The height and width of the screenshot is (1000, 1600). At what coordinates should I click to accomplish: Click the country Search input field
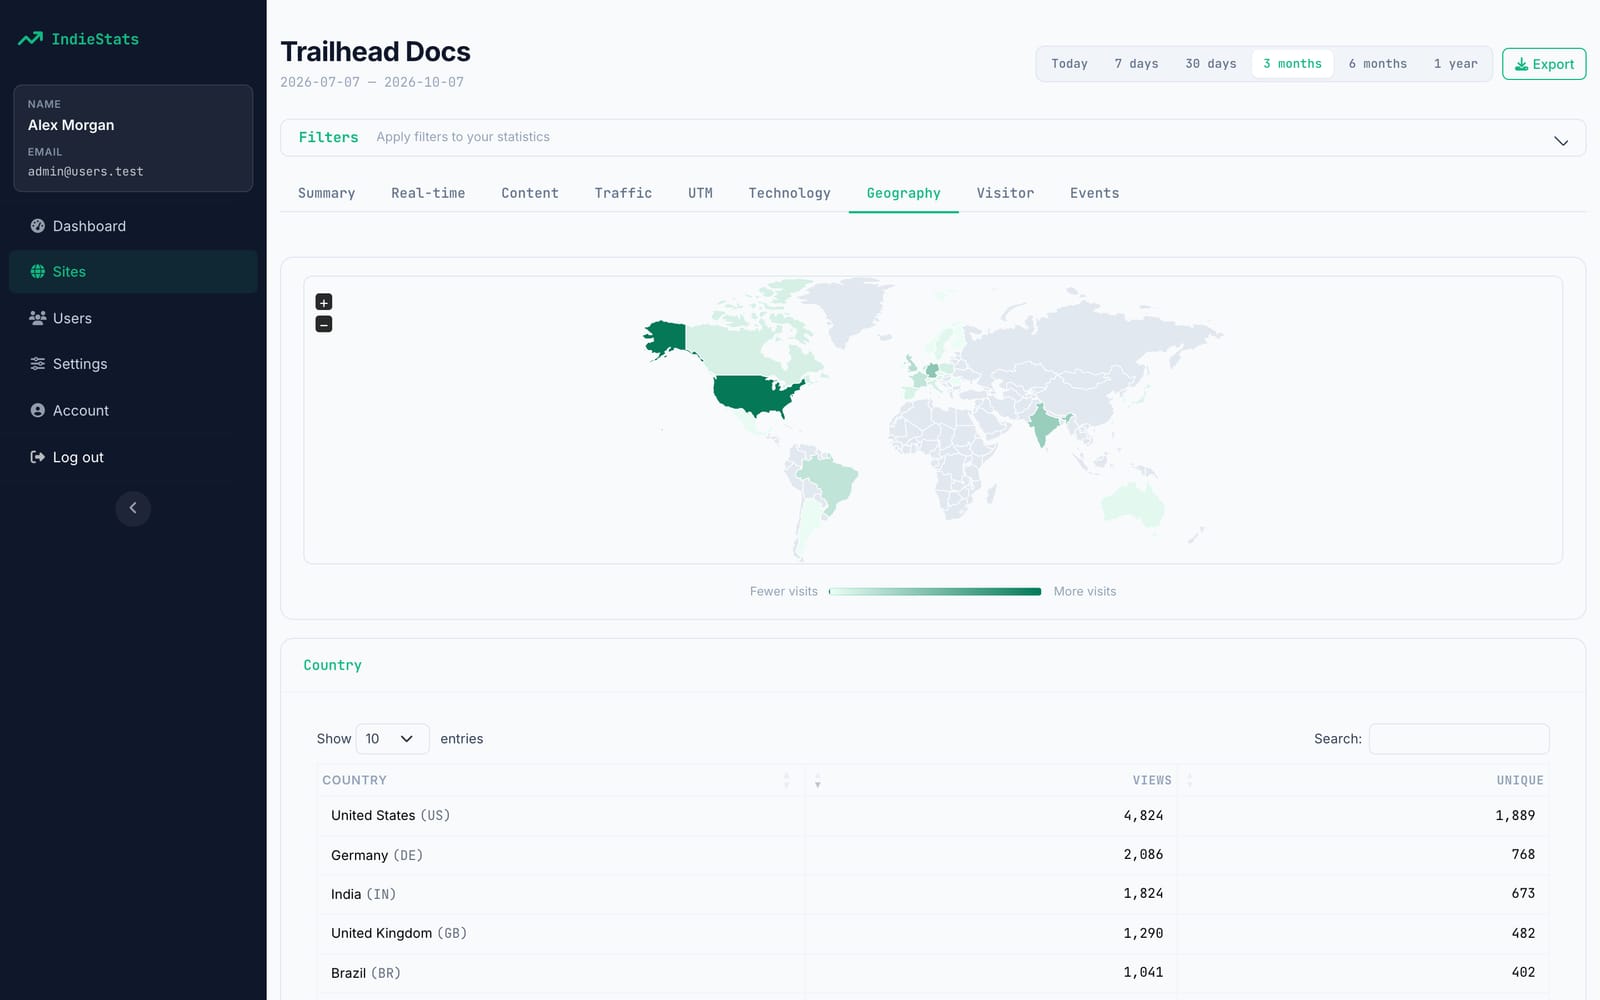(1459, 739)
